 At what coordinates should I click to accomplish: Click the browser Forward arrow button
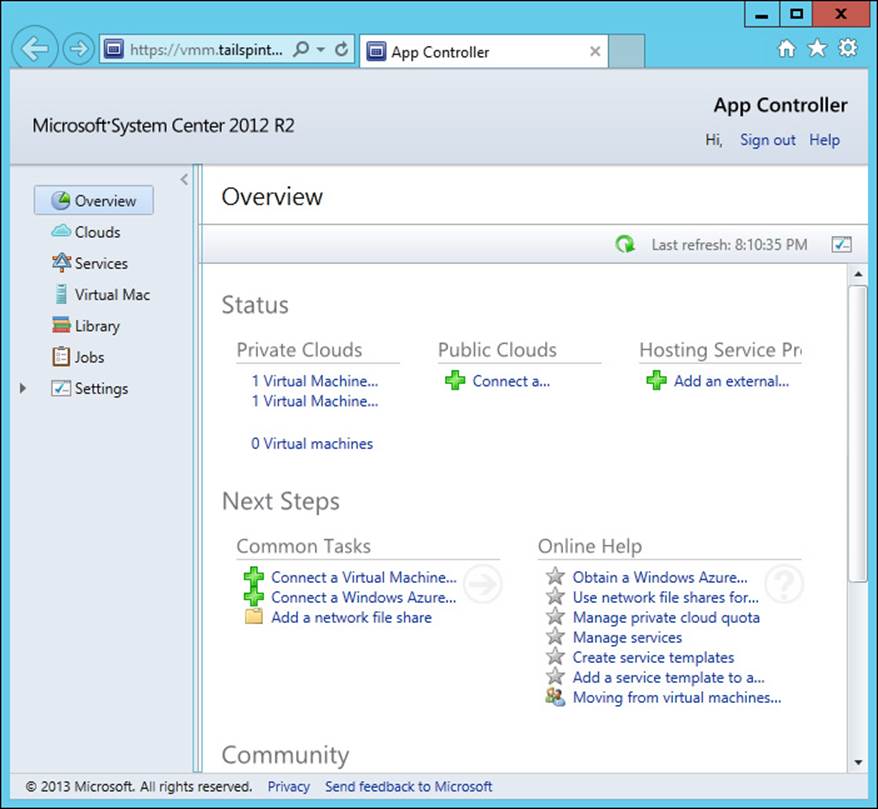pos(78,49)
